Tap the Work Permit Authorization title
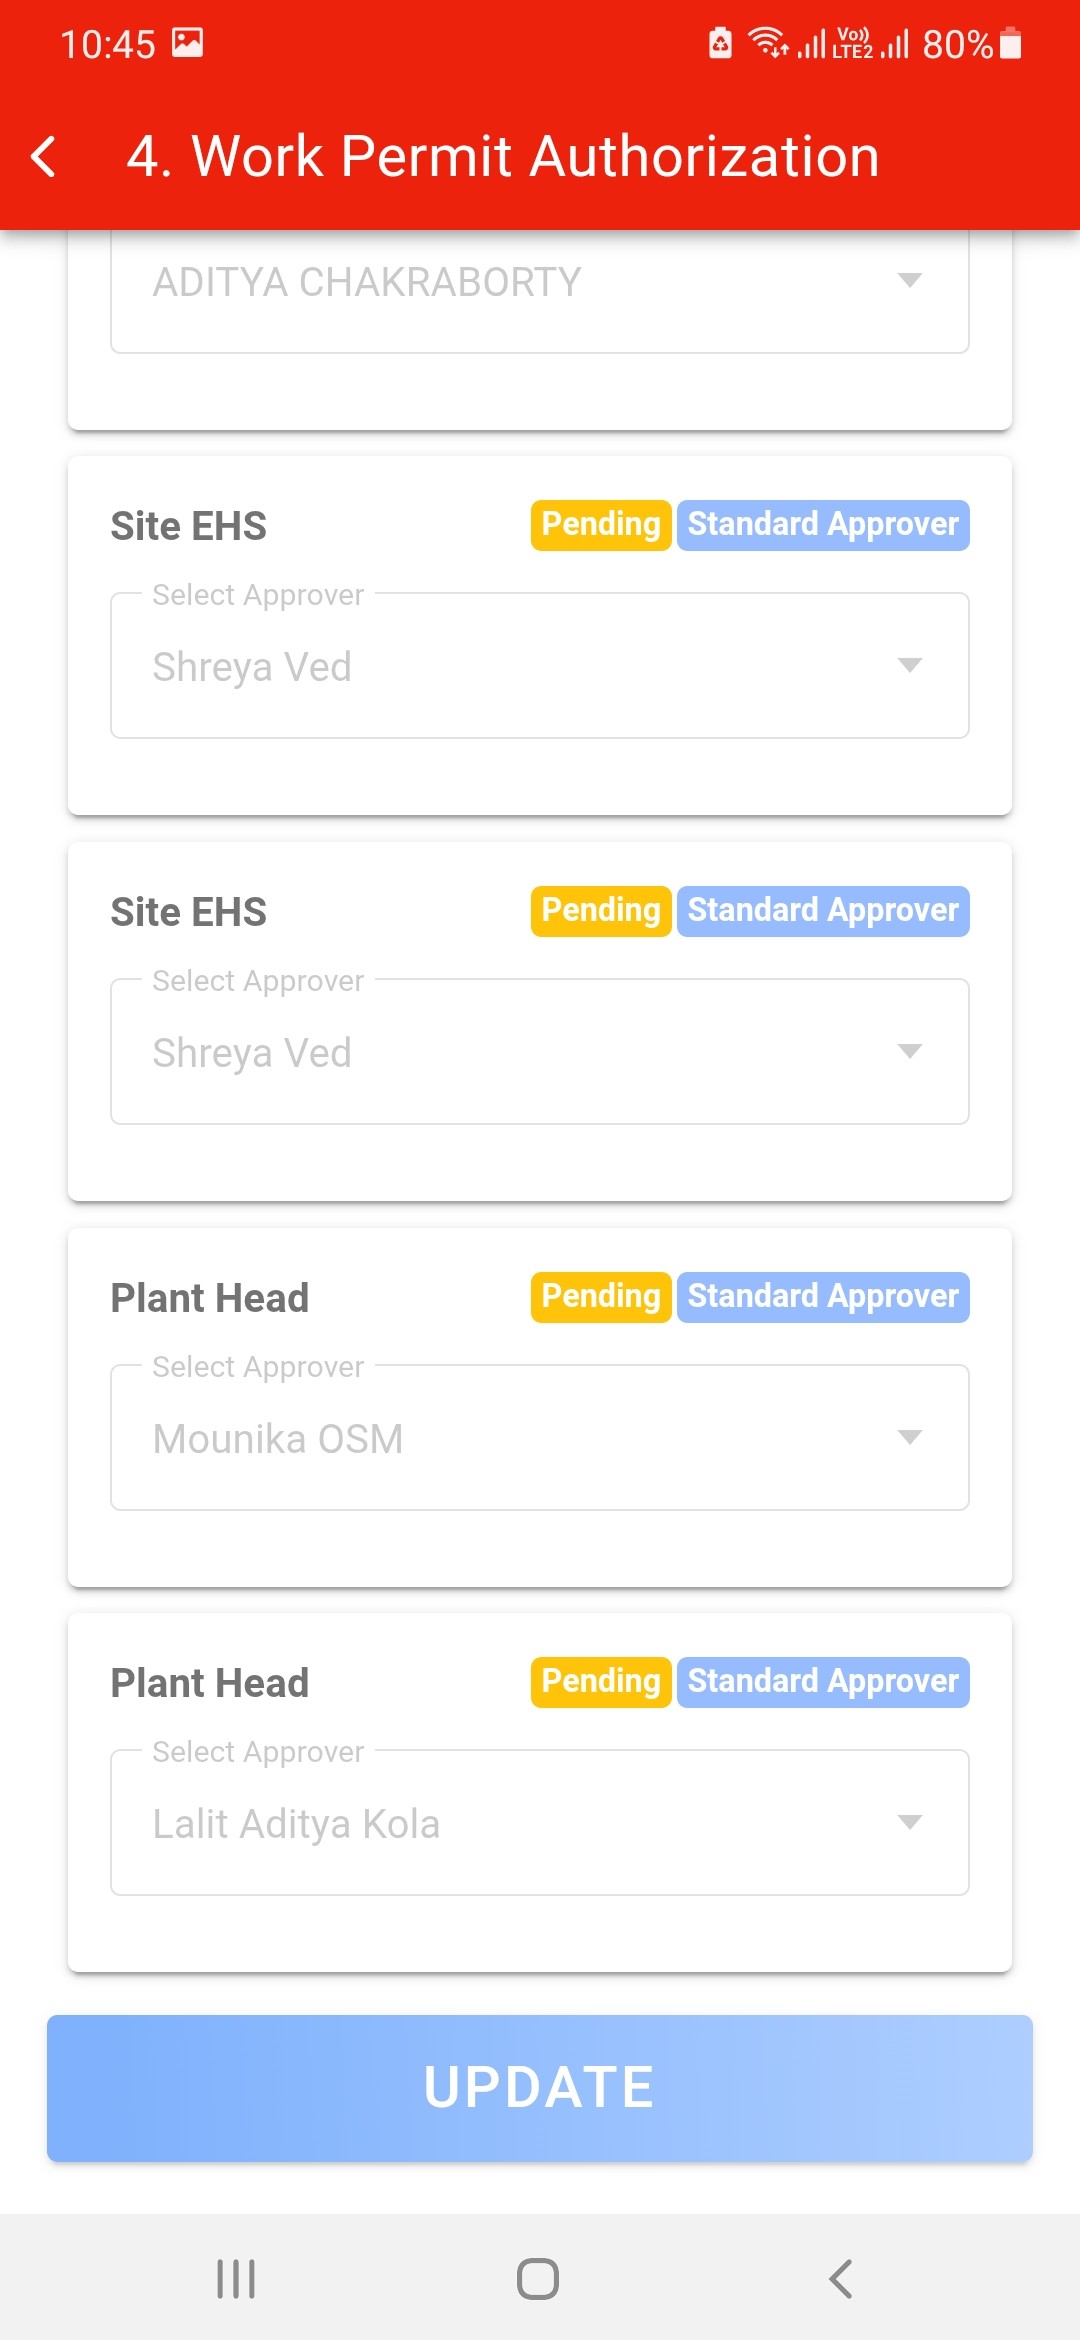 (503, 157)
